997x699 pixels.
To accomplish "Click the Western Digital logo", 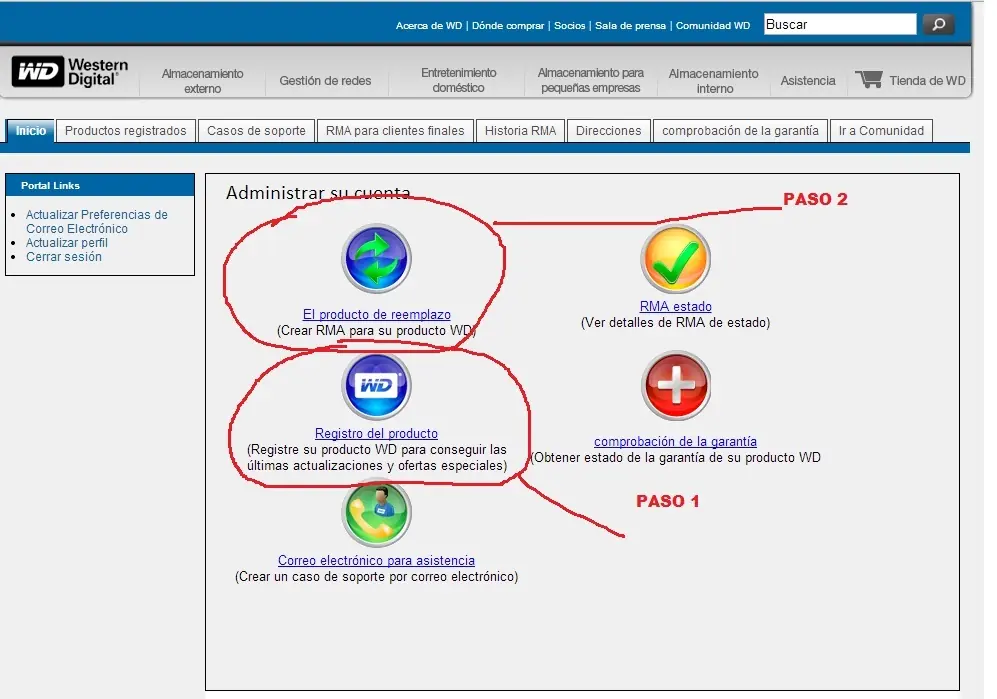I will tap(70, 72).
